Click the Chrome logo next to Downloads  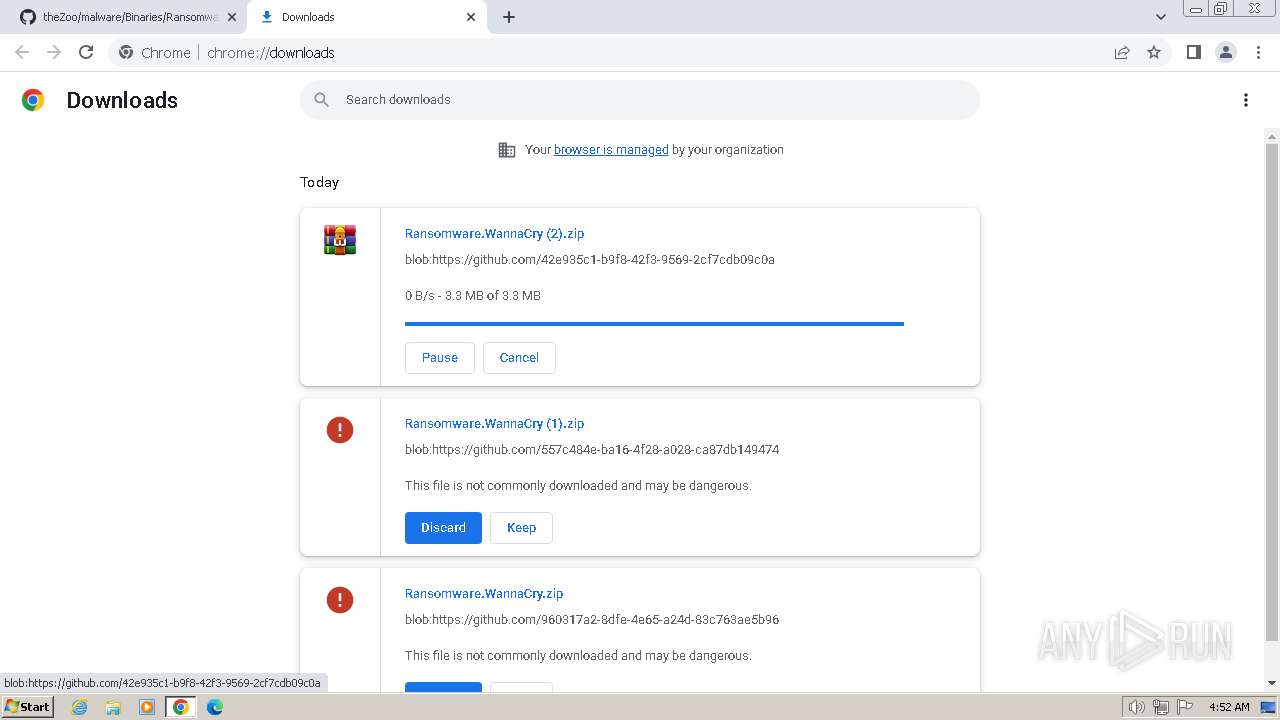click(33, 100)
